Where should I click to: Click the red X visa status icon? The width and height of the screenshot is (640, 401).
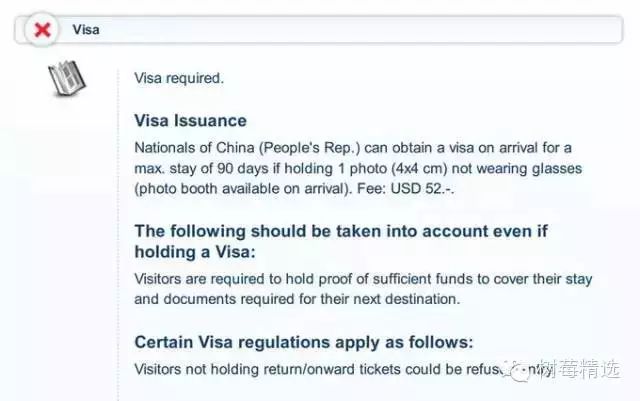tap(42, 30)
